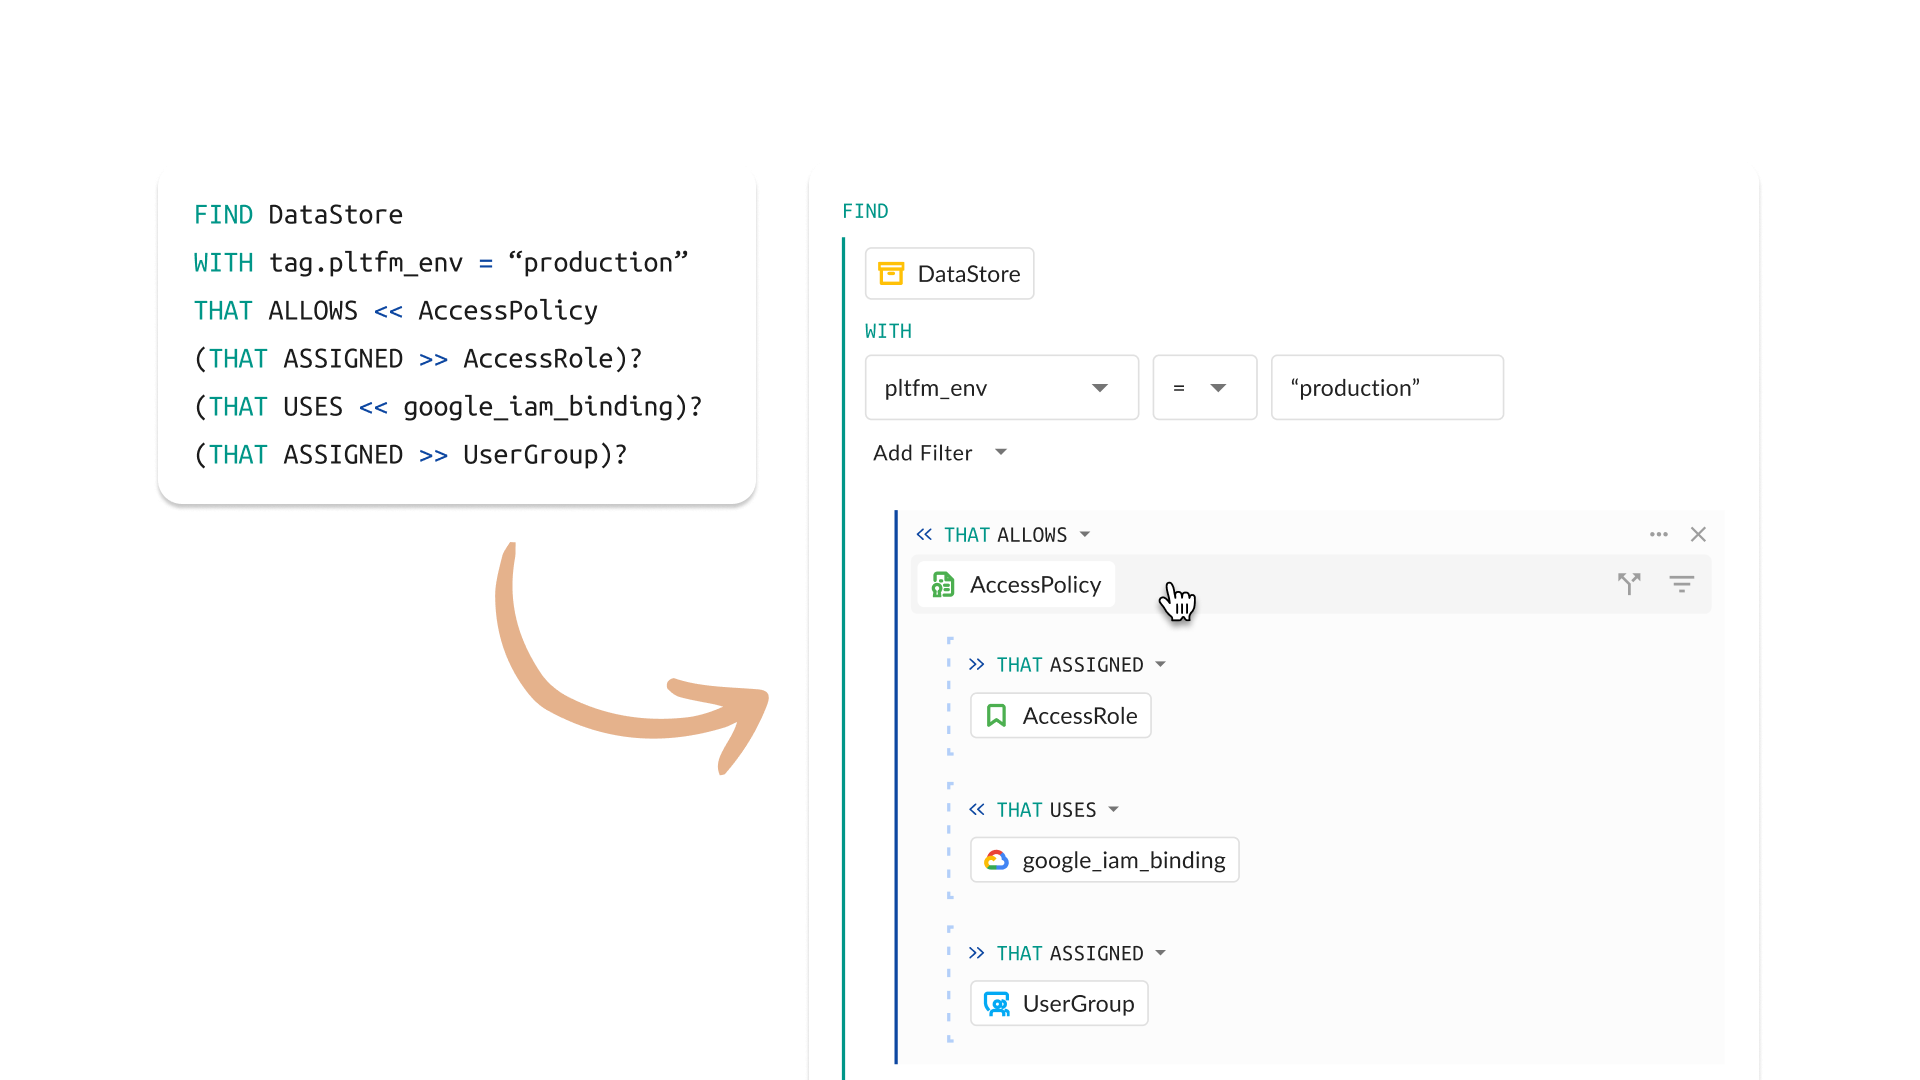Screen dimensions: 1920x1080
Task: Toggle direction arrows before THAT ALLOWS
Action: (x=924, y=535)
